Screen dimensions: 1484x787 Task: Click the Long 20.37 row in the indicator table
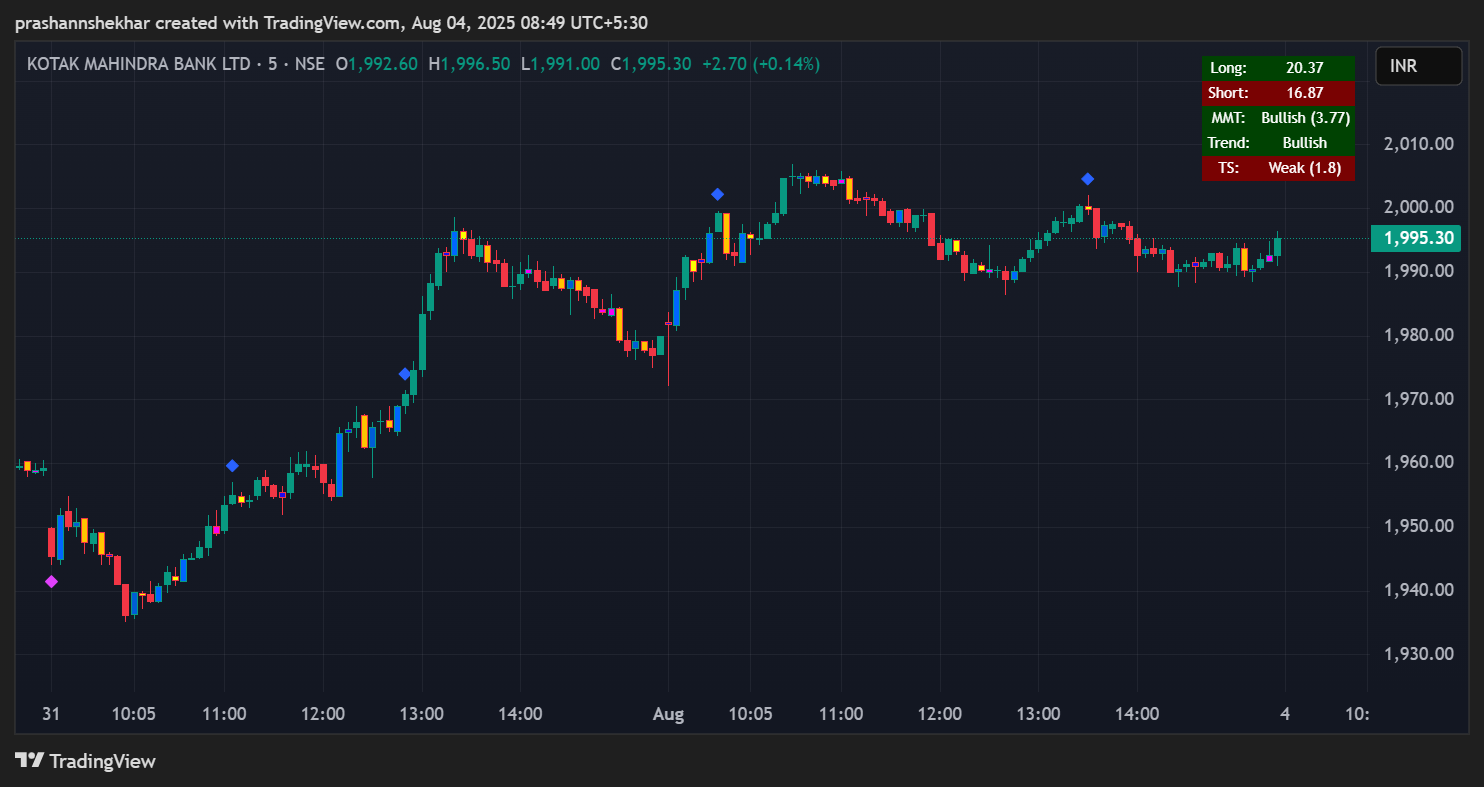[1278, 68]
